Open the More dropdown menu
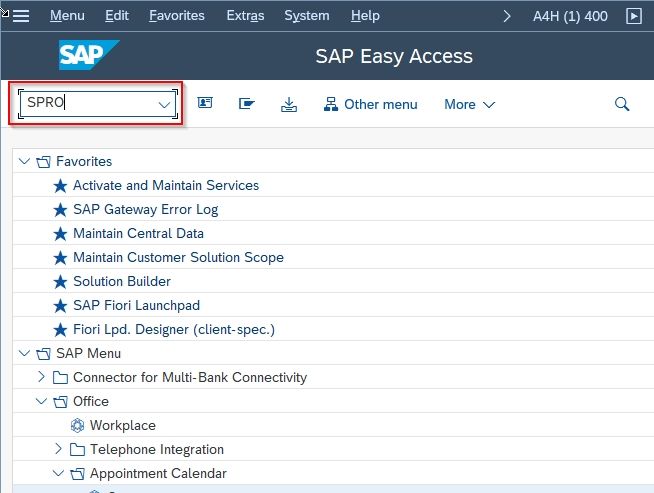The width and height of the screenshot is (654, 493). (x=470, y=104)
